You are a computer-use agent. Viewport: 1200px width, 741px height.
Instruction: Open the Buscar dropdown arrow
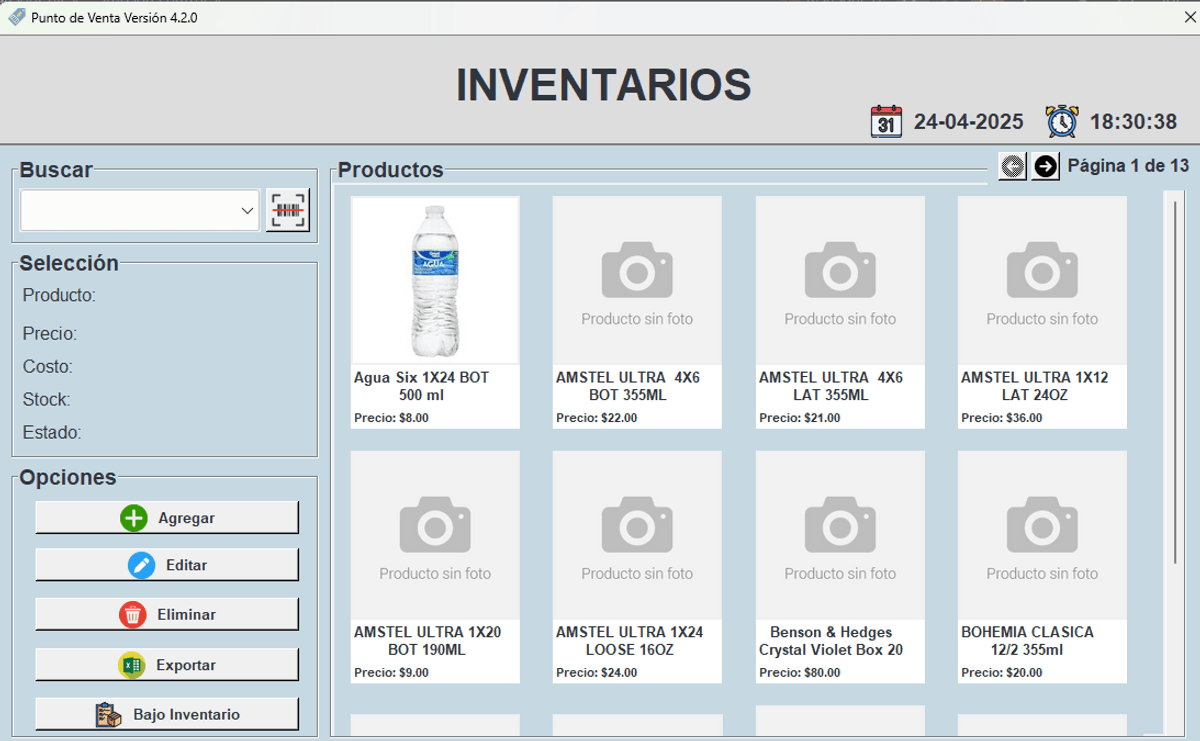pyautogui.click(x=247, y=211)
